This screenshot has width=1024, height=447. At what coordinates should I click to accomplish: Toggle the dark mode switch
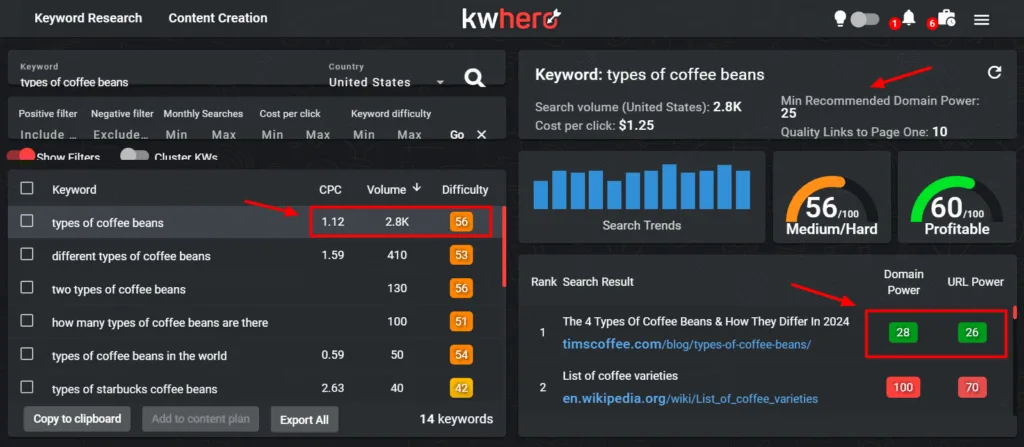coord(865,20)
